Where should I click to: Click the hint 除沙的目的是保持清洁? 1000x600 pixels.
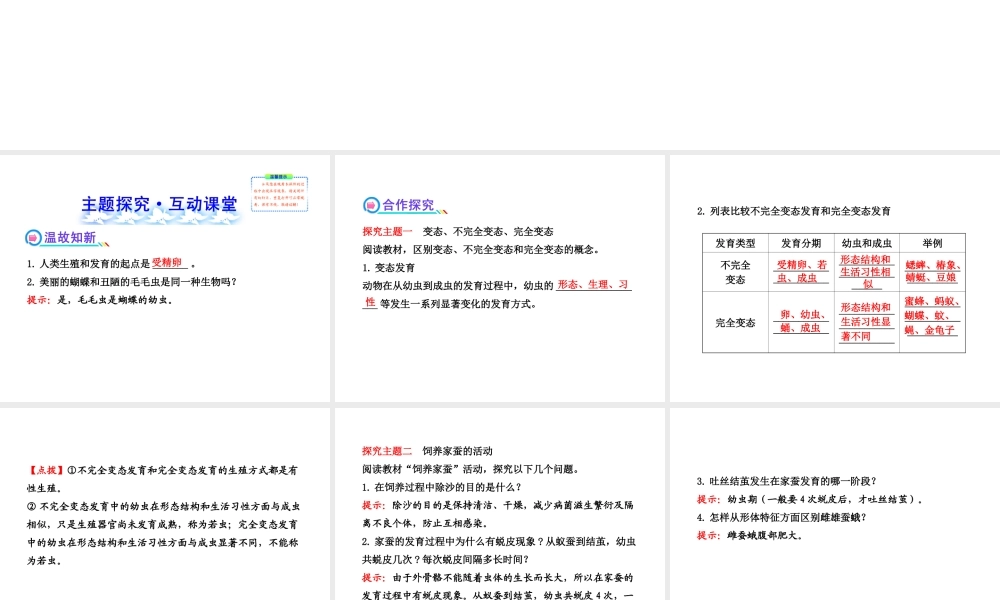click(497, 514)
